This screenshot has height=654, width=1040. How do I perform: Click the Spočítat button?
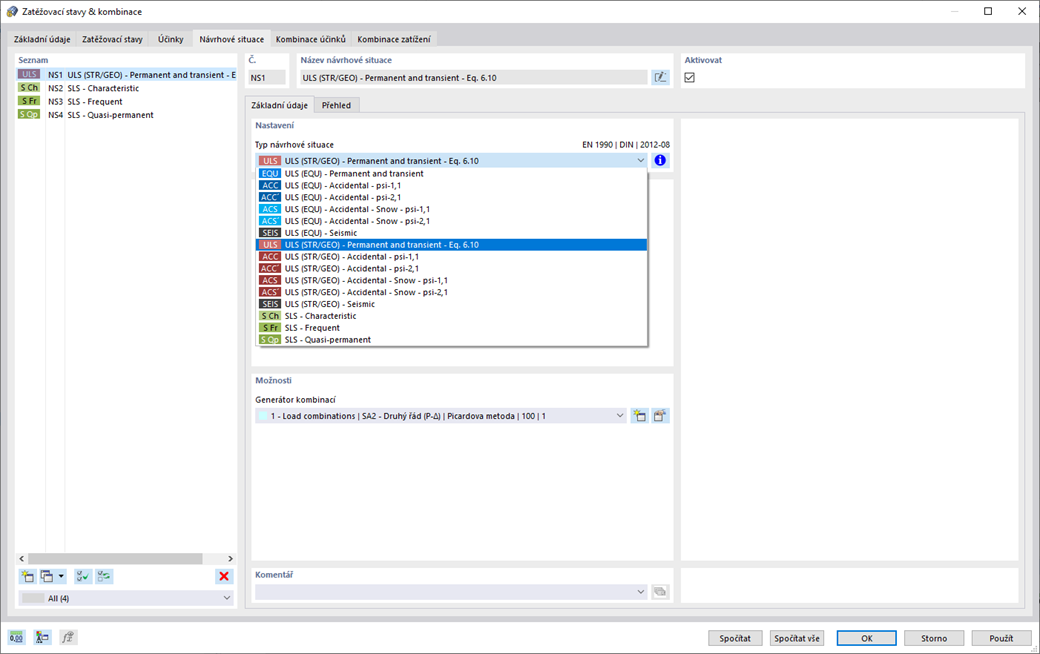735,638
